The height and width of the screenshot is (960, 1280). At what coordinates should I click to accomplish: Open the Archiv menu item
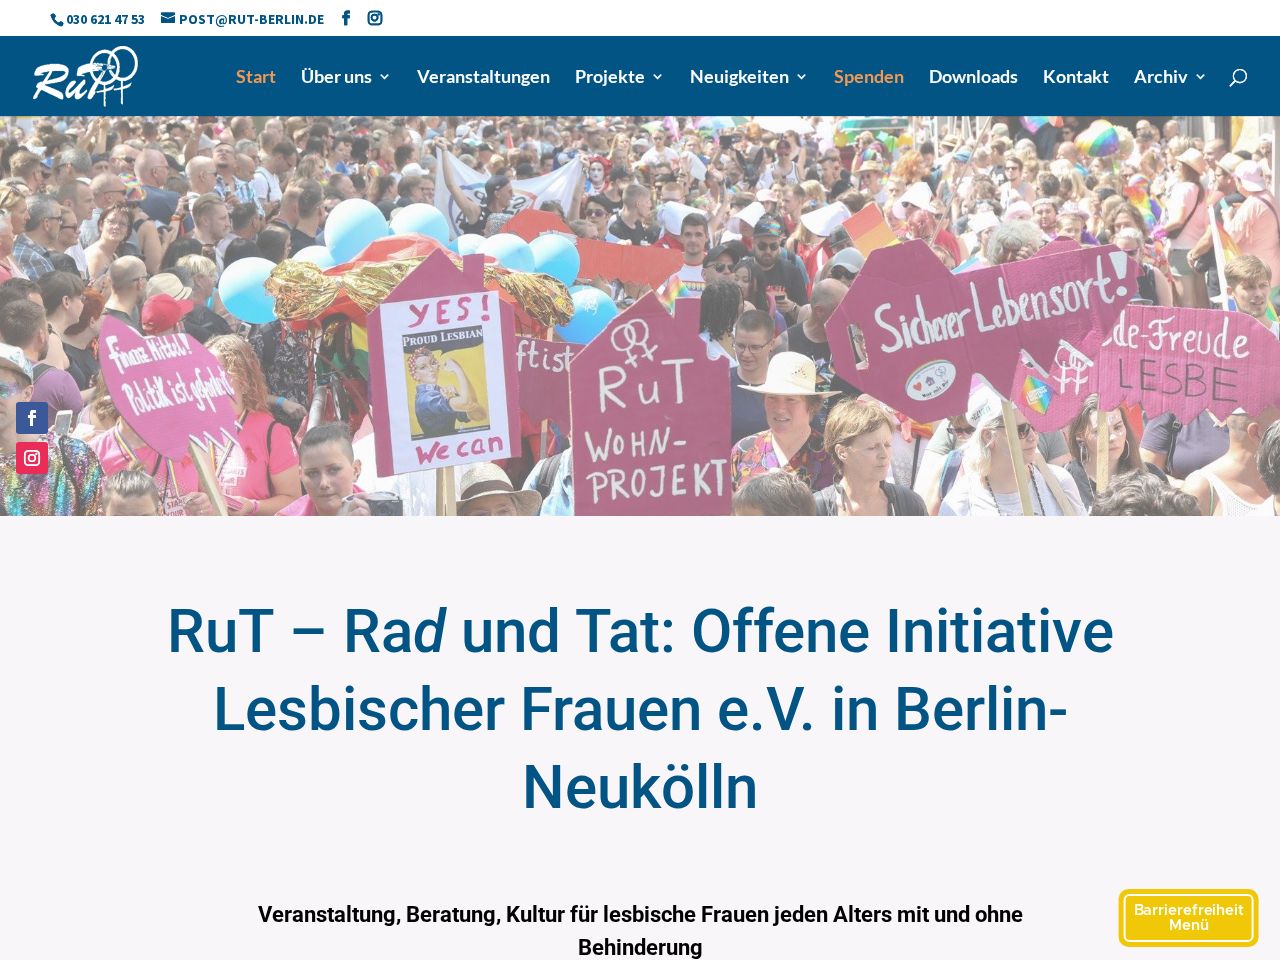pos(1161,76)
